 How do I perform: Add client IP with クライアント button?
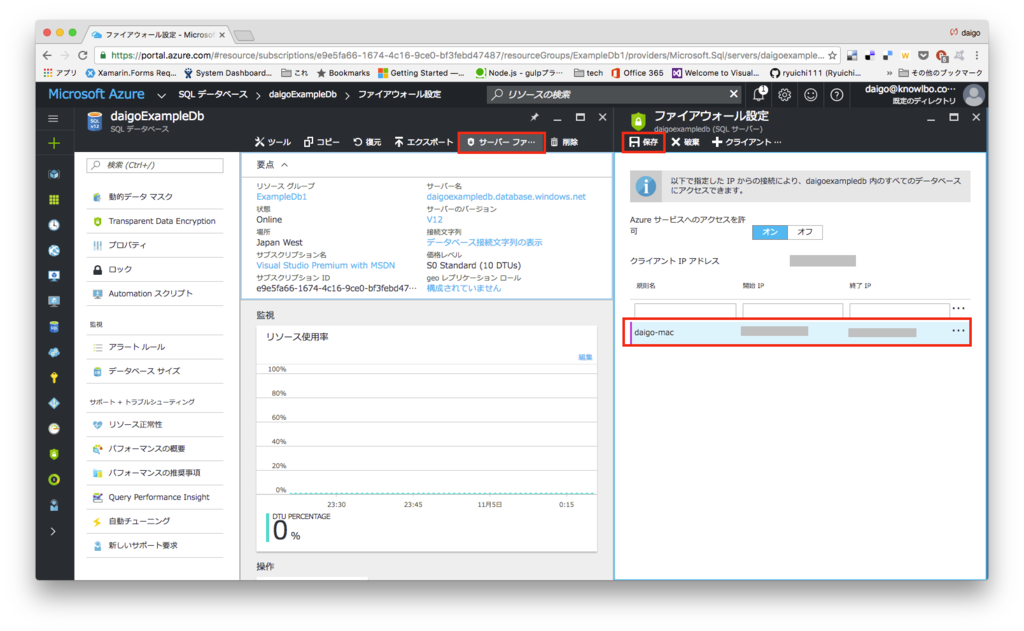(746, 142)
